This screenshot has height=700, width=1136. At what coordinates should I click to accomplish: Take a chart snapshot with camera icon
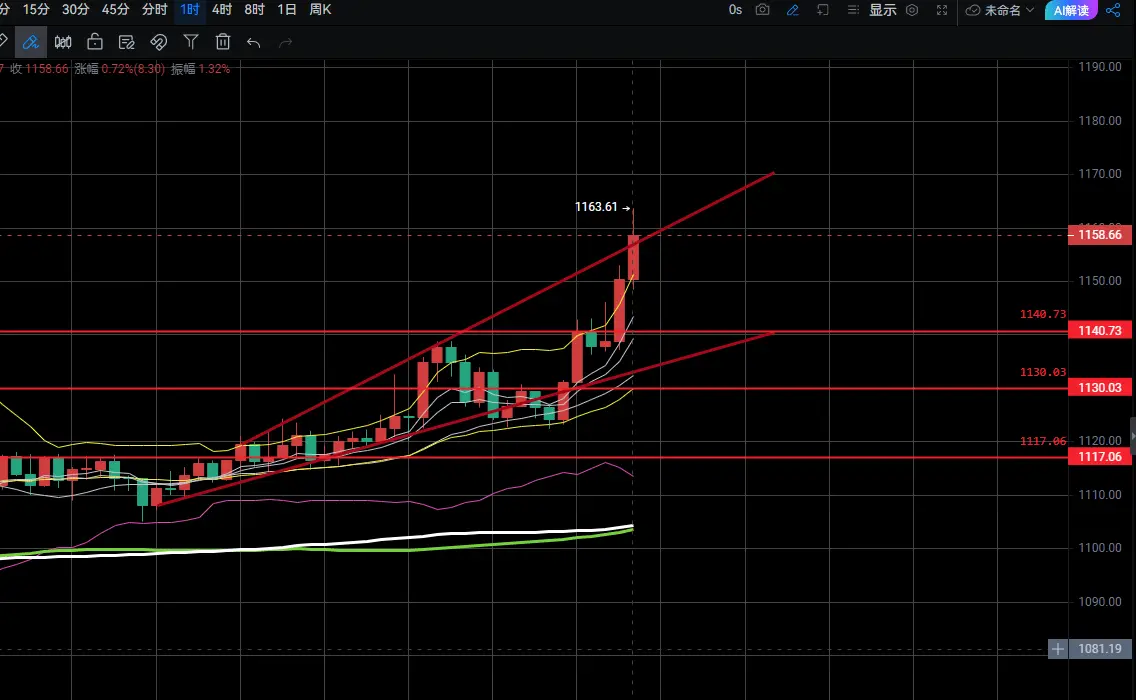pos(762,10)
